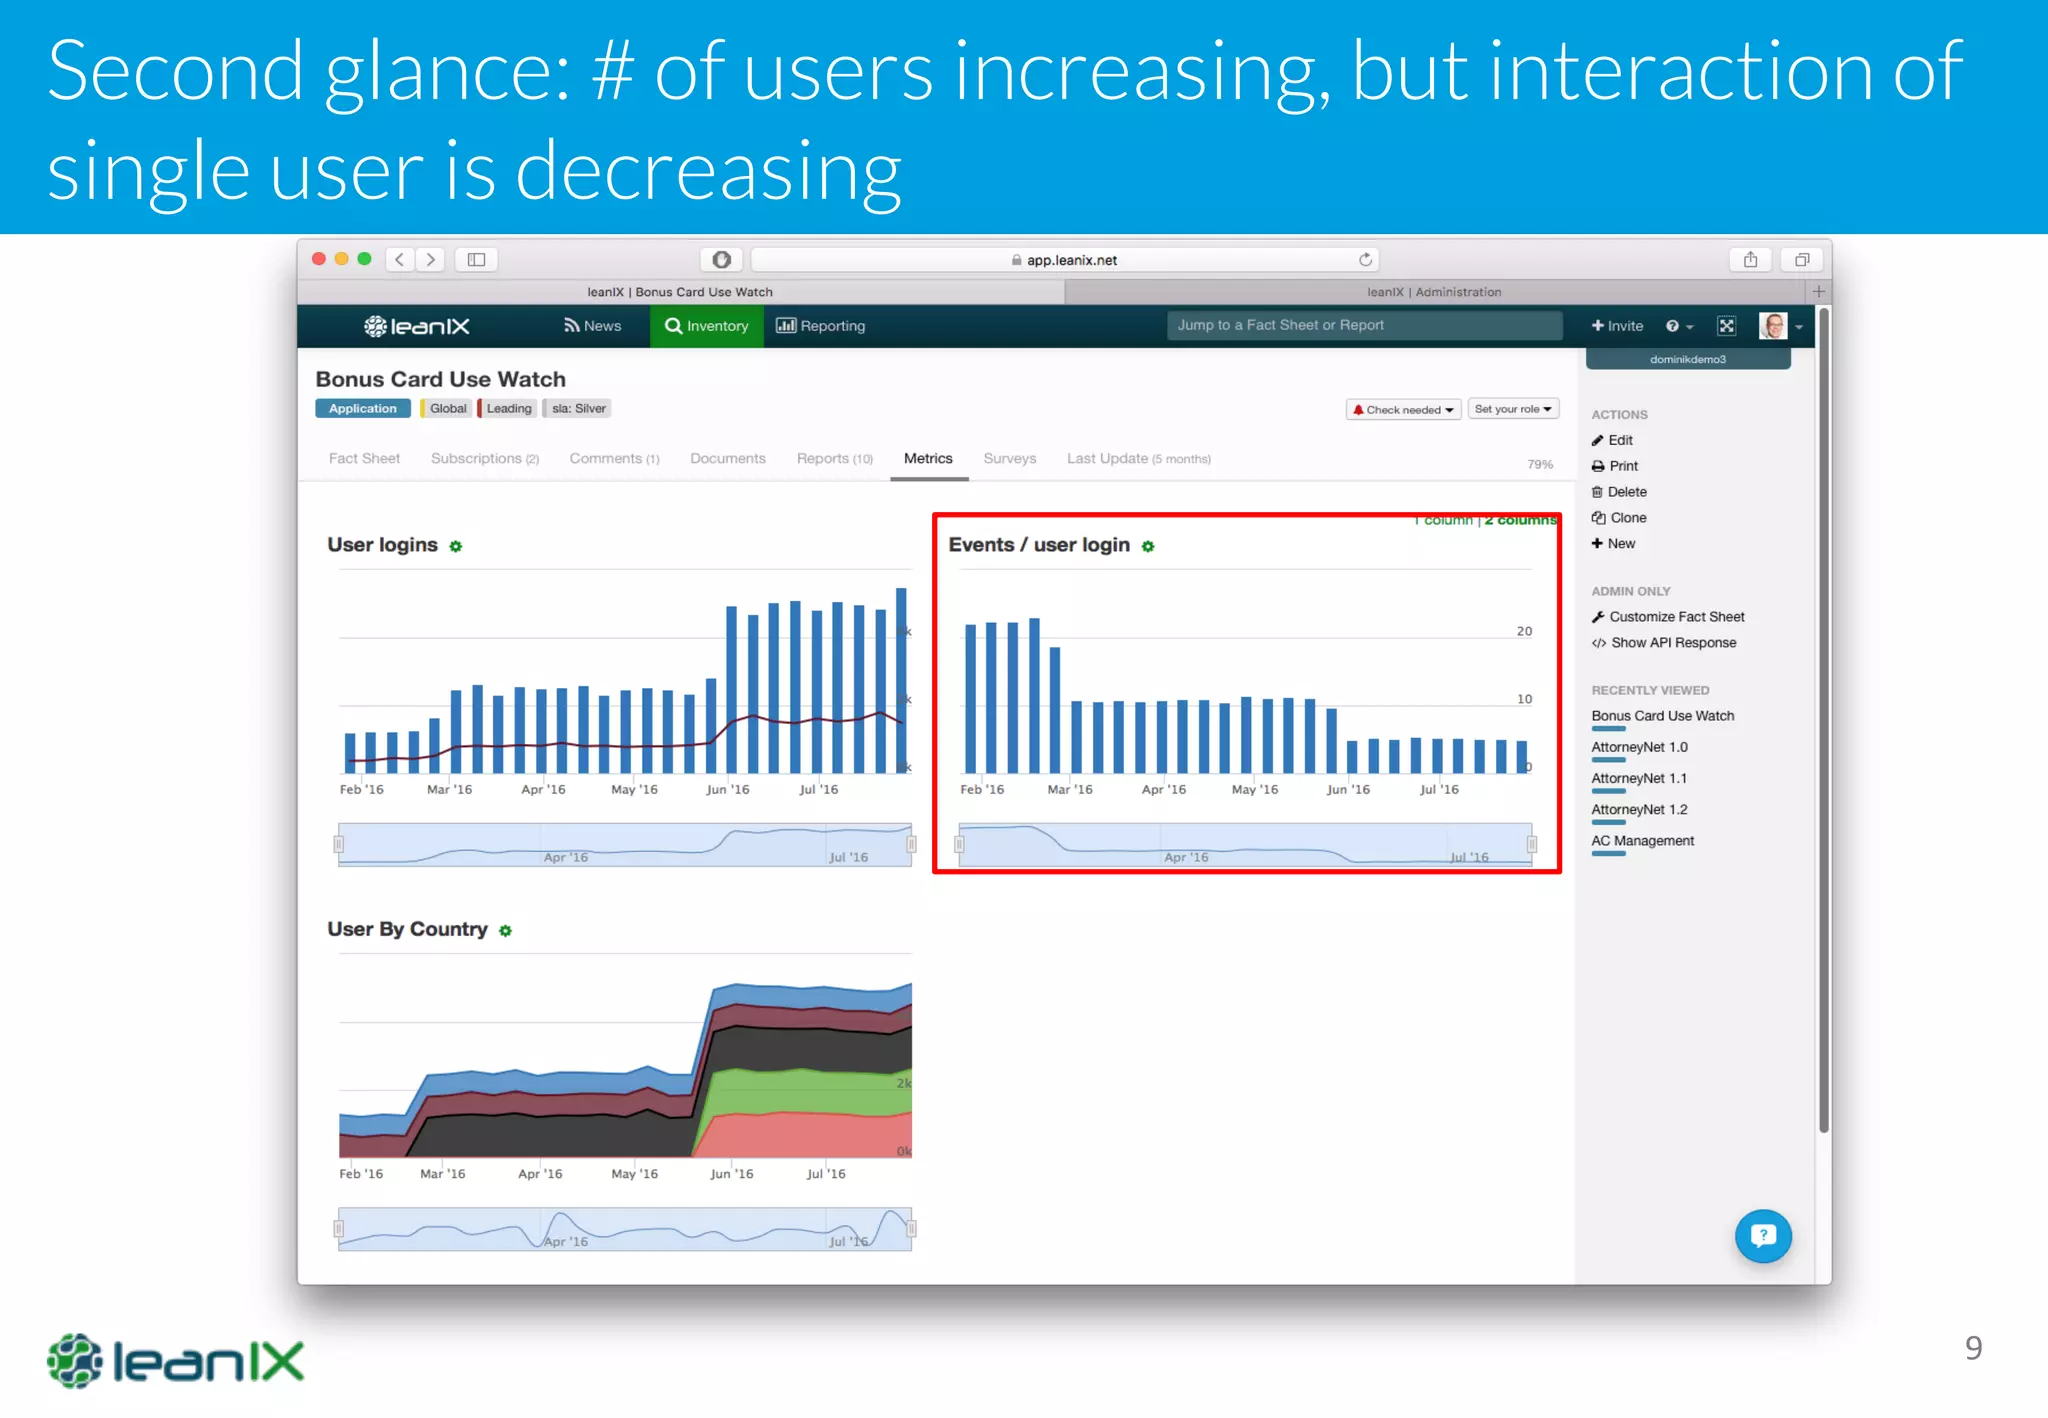The height and width of the screenshot is (1418, 2048).
Task: Open settings gear for Events / user login chart
Action: [x=1148, y=546]
